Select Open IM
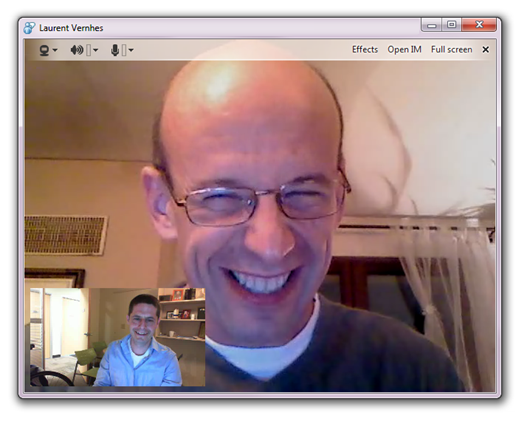The image size is (530, 424). [405, 50]
